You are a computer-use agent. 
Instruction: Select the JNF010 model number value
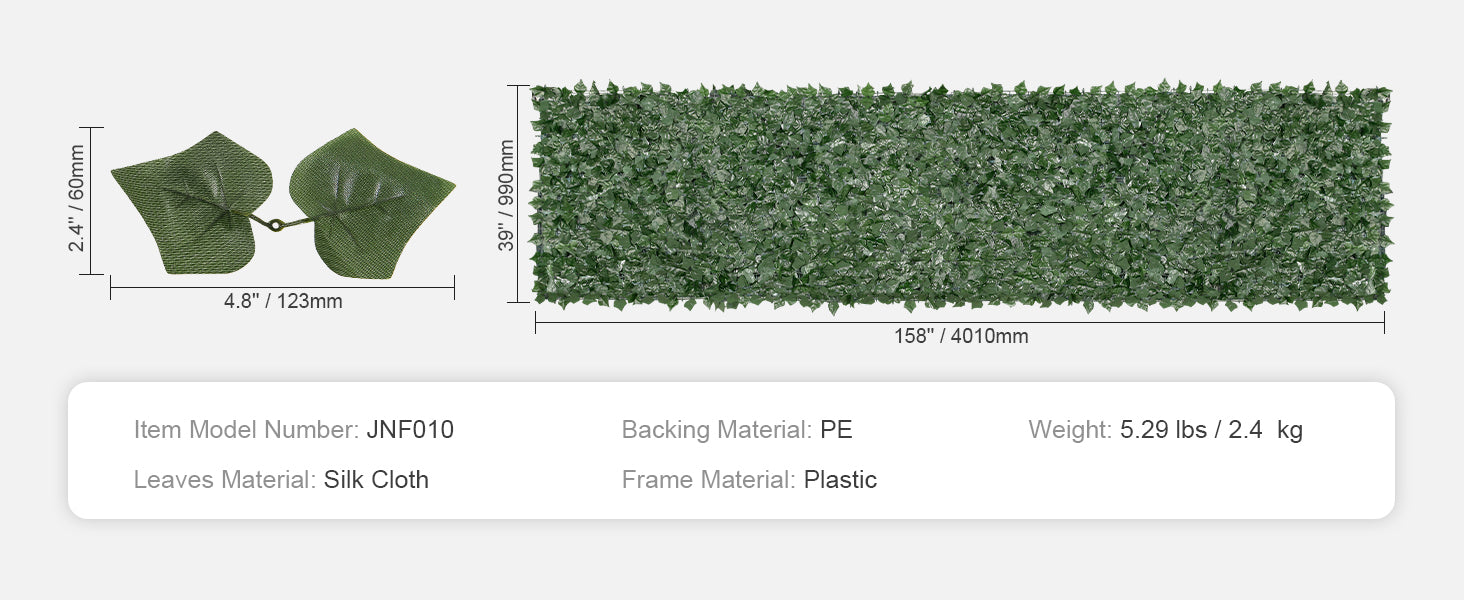[x=410, y=430]
